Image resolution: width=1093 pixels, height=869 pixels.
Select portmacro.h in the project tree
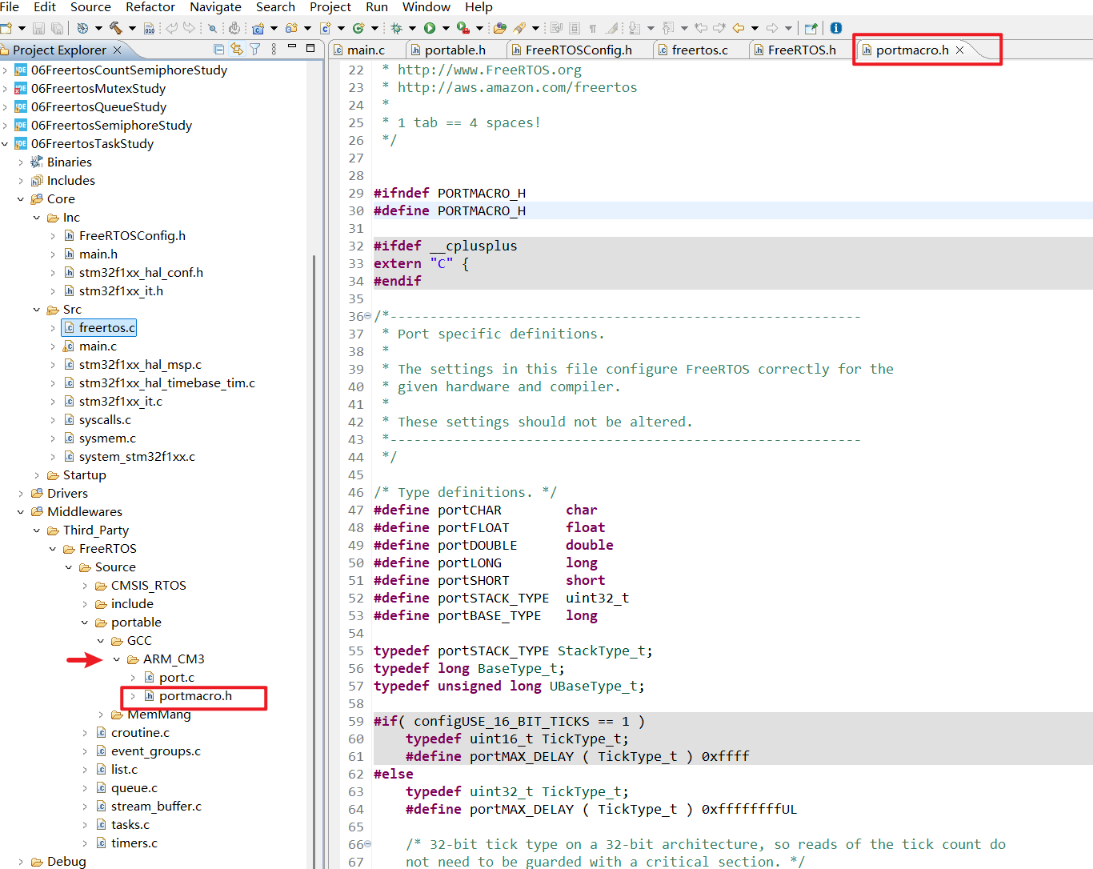coord(195,696)
